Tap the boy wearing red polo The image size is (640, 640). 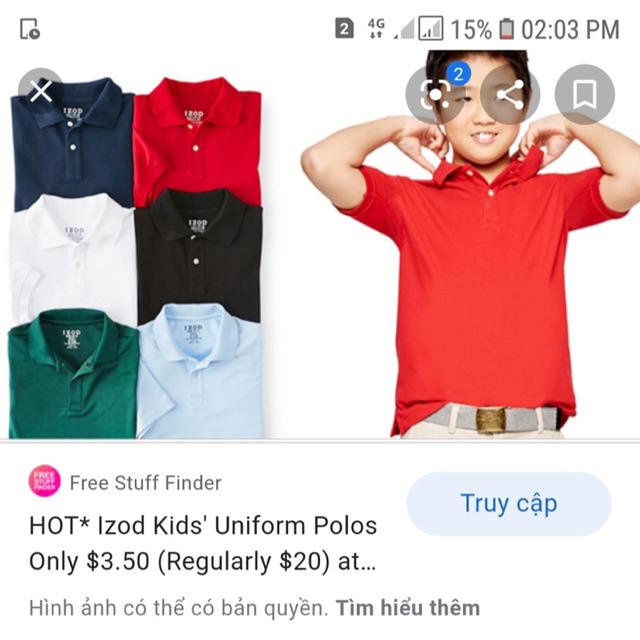pyautogui.click(x=469, y=245)
